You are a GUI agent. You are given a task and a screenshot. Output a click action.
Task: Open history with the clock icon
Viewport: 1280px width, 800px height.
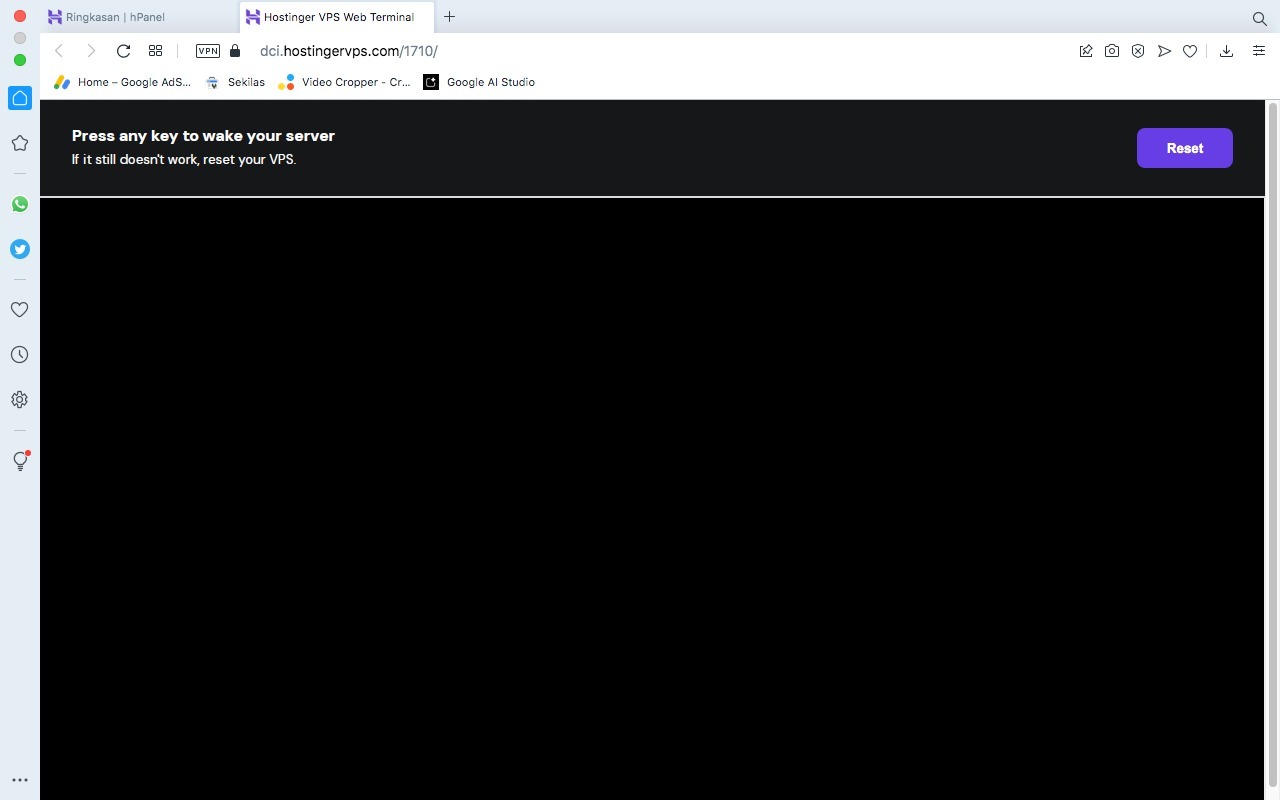click(x=19, y=355)
